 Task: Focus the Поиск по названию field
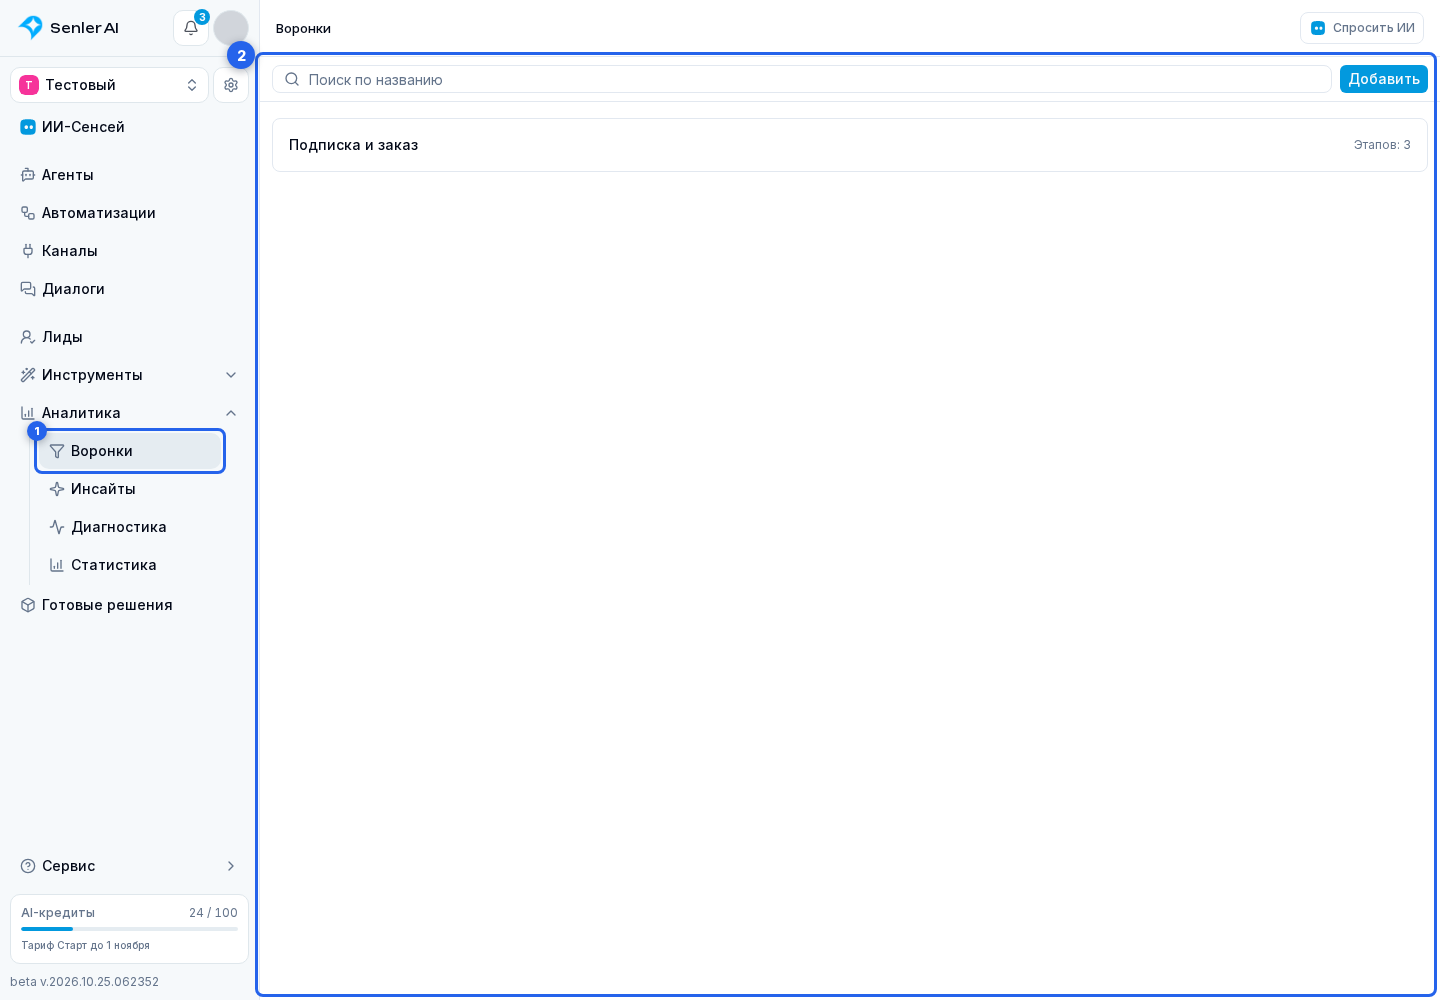pos(801,79)
